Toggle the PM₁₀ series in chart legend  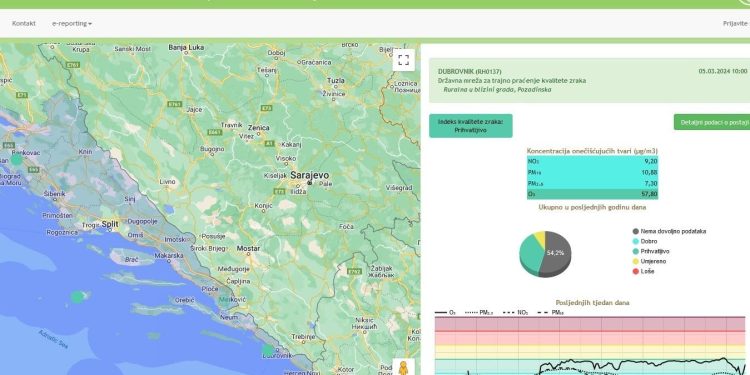coord(551,312)
